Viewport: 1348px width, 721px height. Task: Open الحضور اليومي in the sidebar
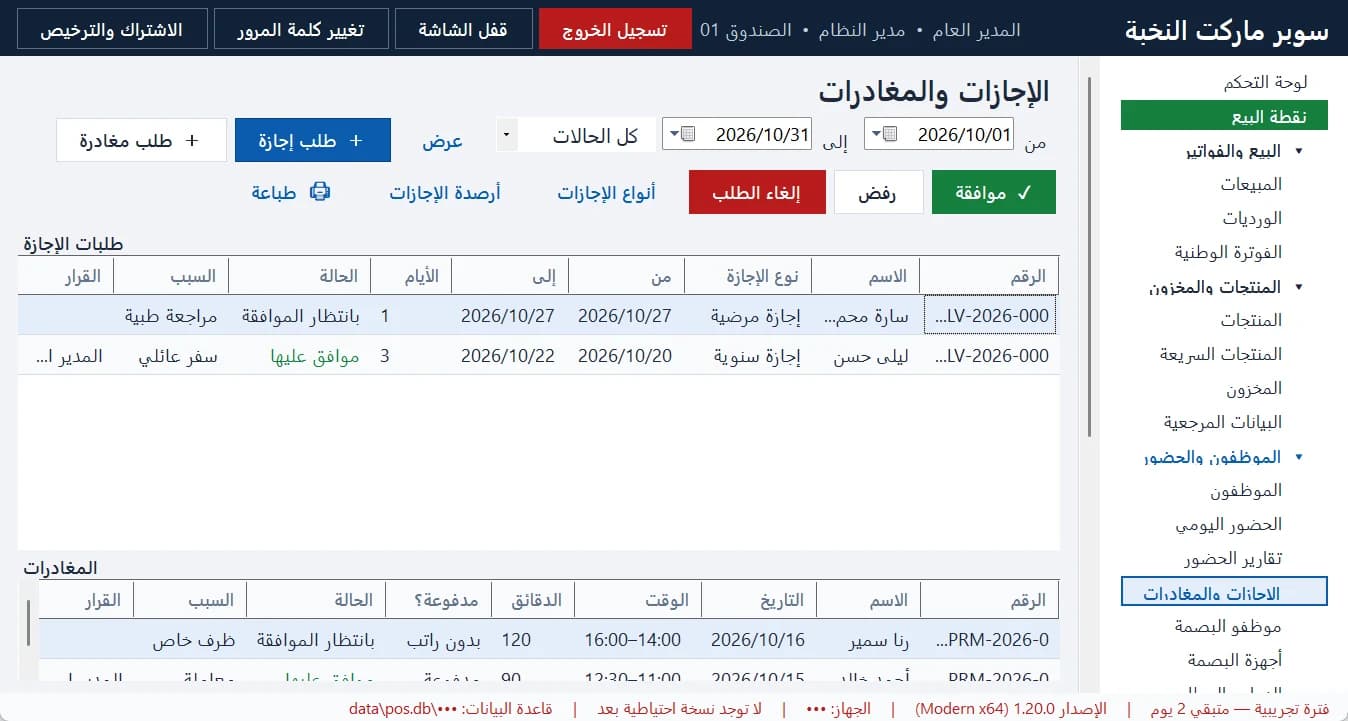tap(1228, 524)
